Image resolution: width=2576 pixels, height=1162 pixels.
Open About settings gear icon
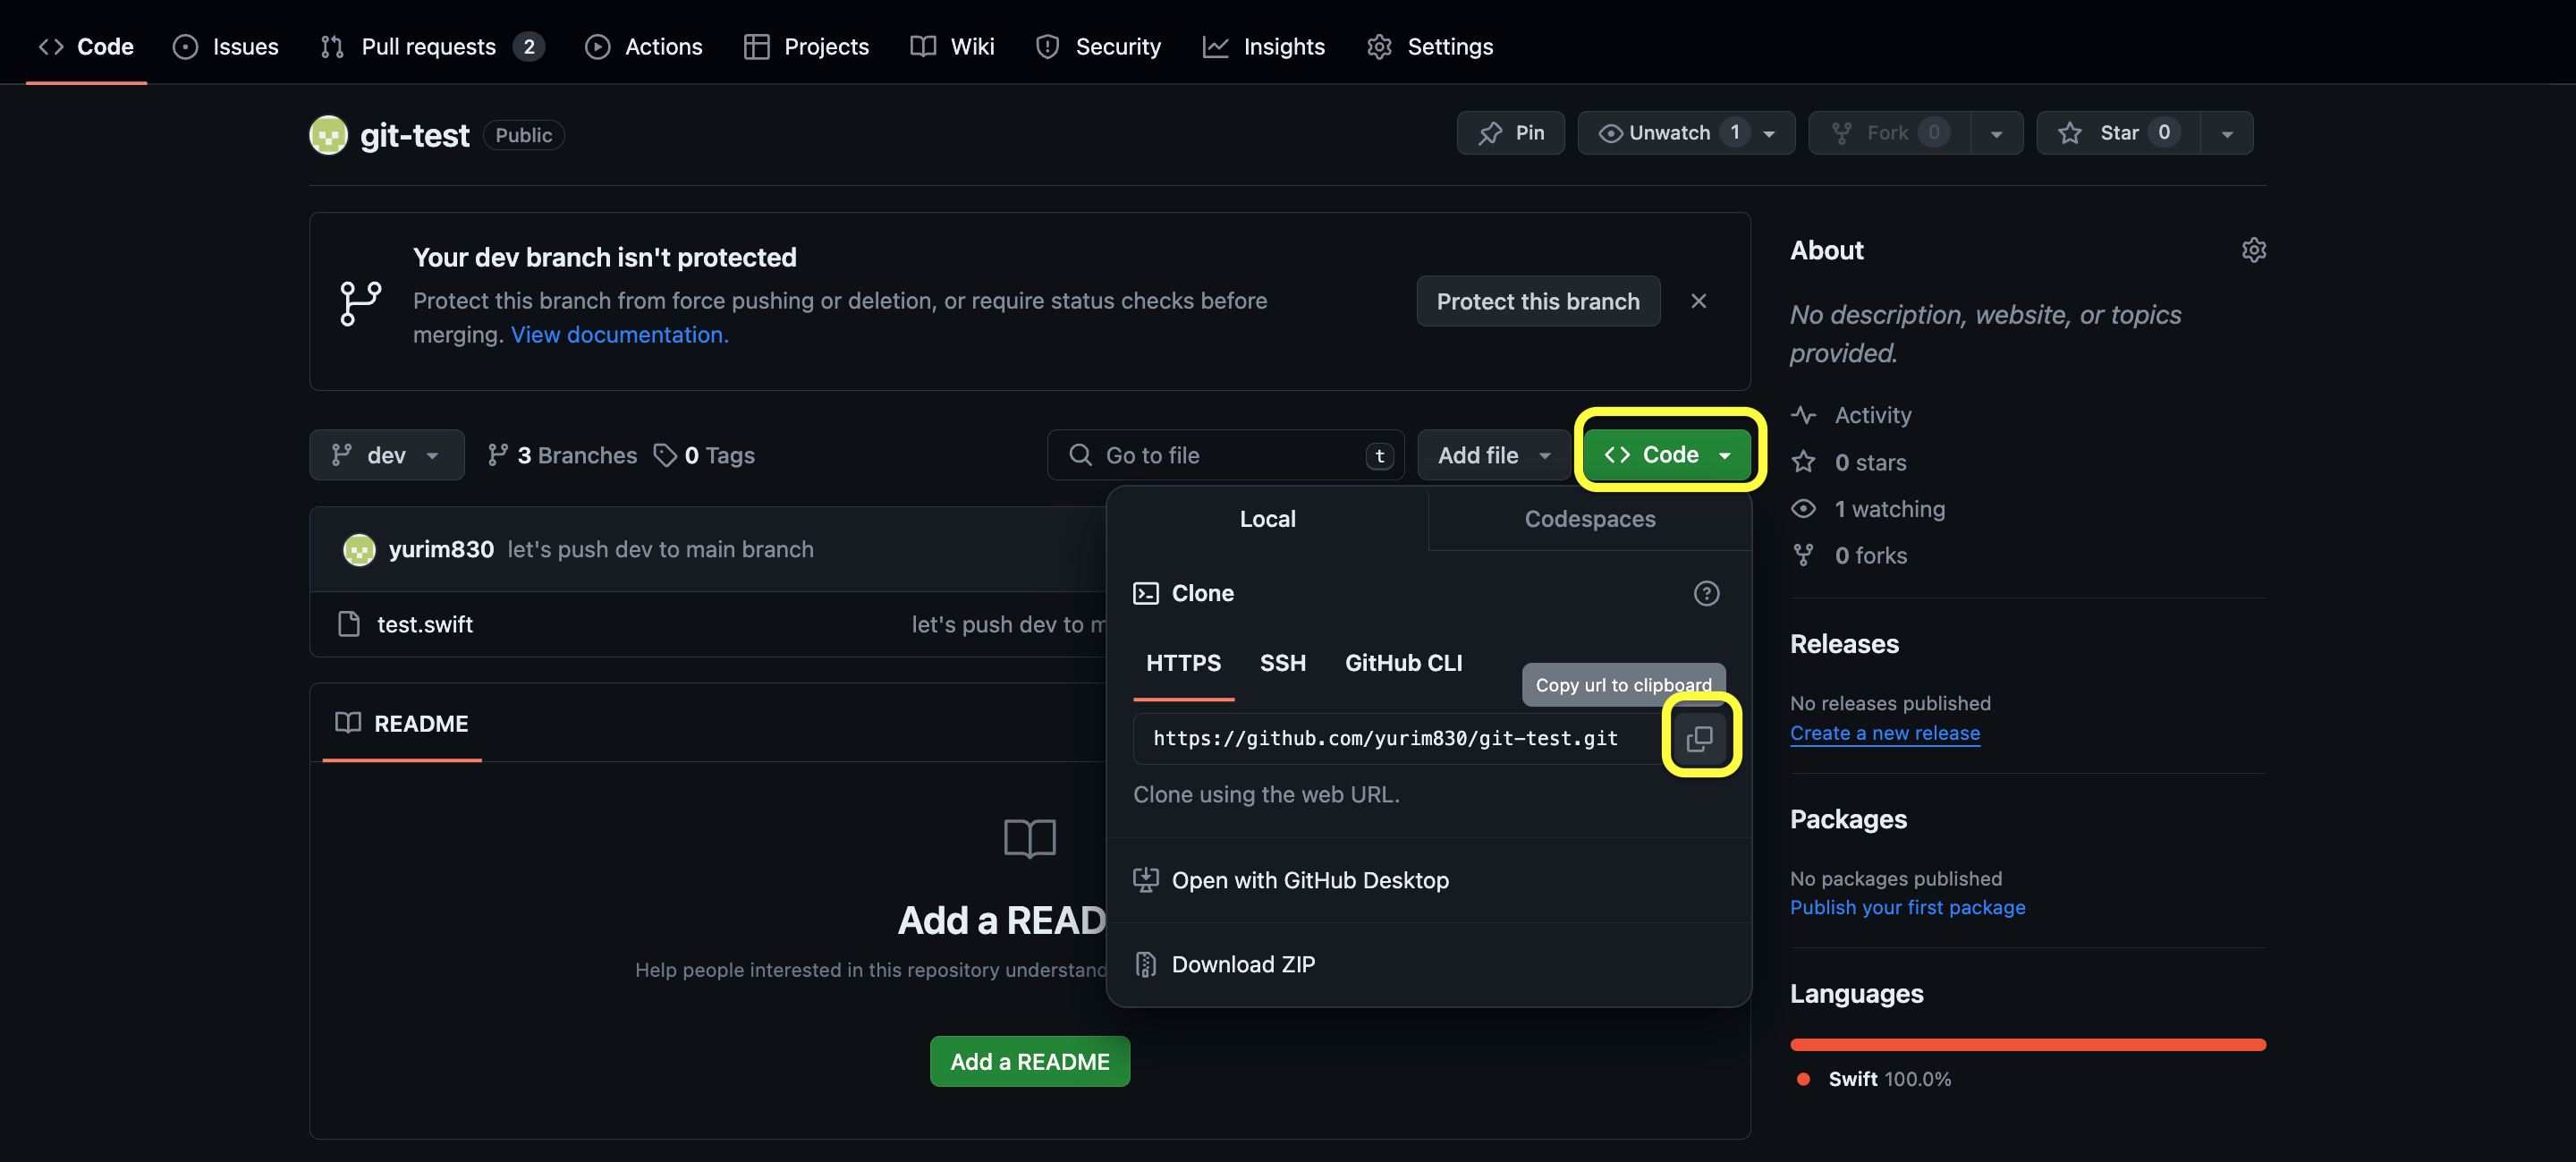pyautogui.click(x=2253, y=250)
